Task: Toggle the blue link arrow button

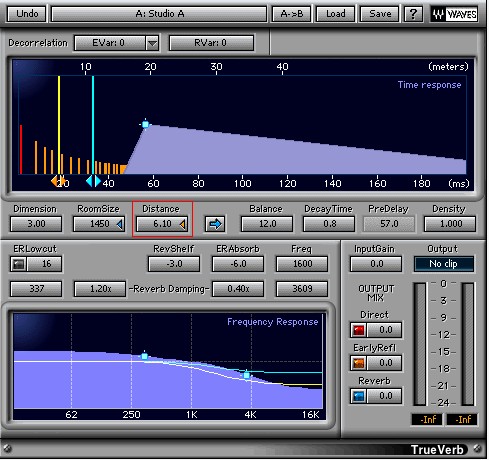Action: (x=215, y=224)
